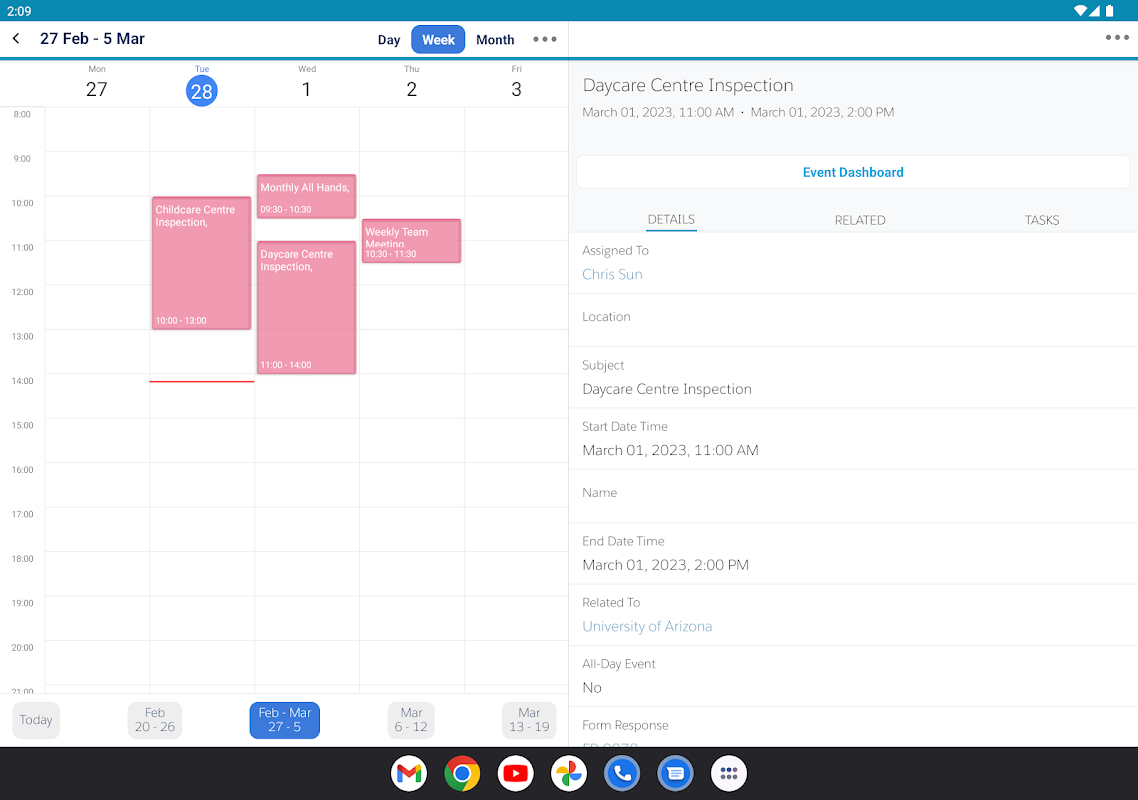
Task: Tap End Date Time value 2:00 PM
Action: (x=666, y=565)
